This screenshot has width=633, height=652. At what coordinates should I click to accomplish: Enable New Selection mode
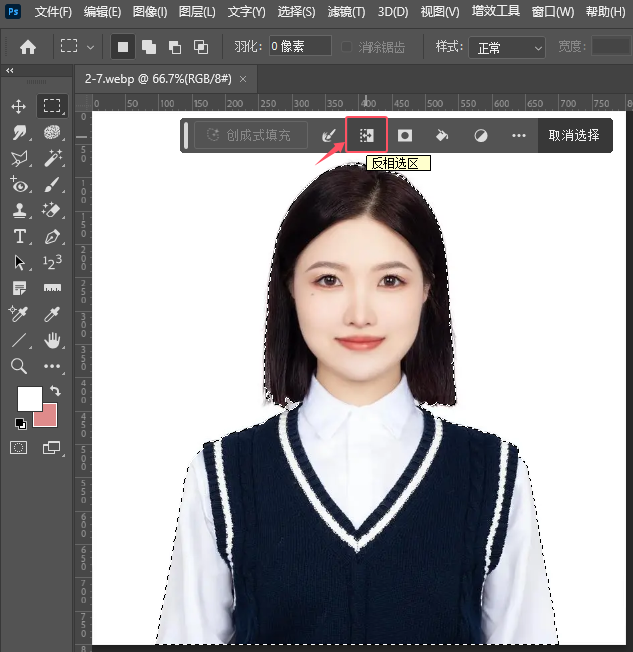point(123,47)
